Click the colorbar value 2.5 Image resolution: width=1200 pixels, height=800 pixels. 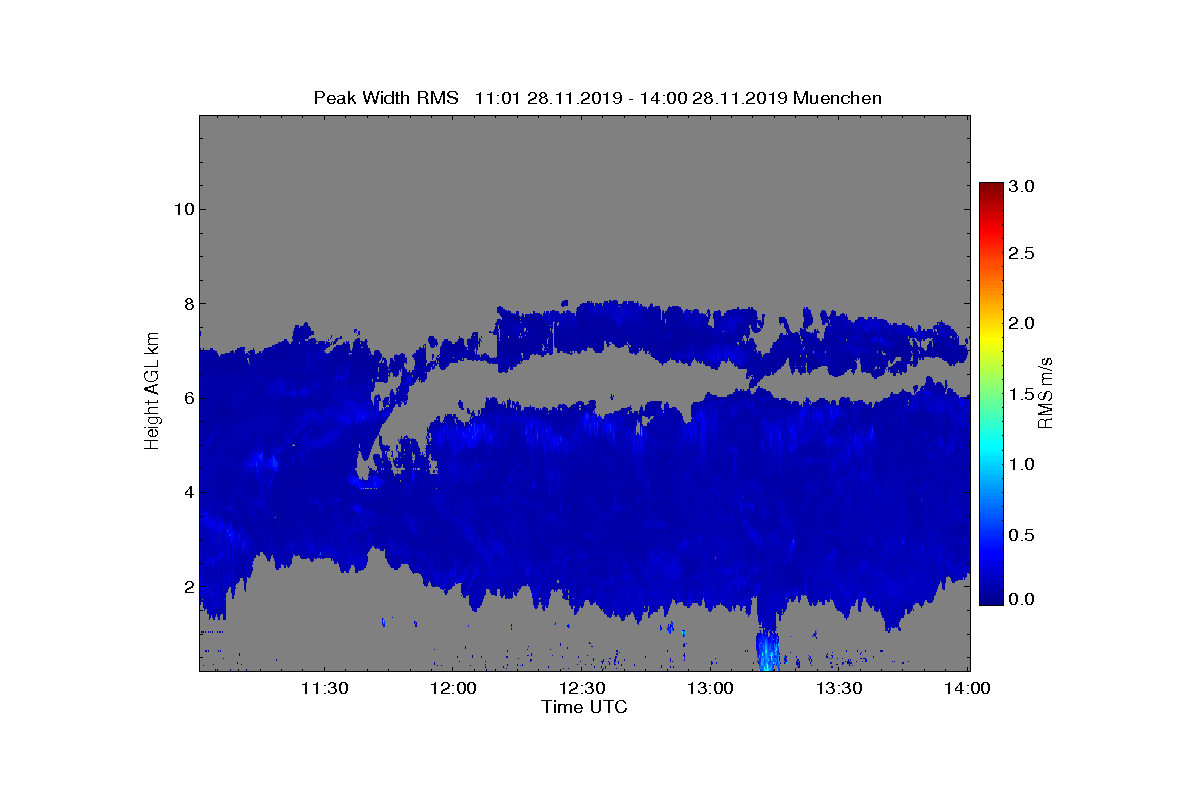[1022, 254]
